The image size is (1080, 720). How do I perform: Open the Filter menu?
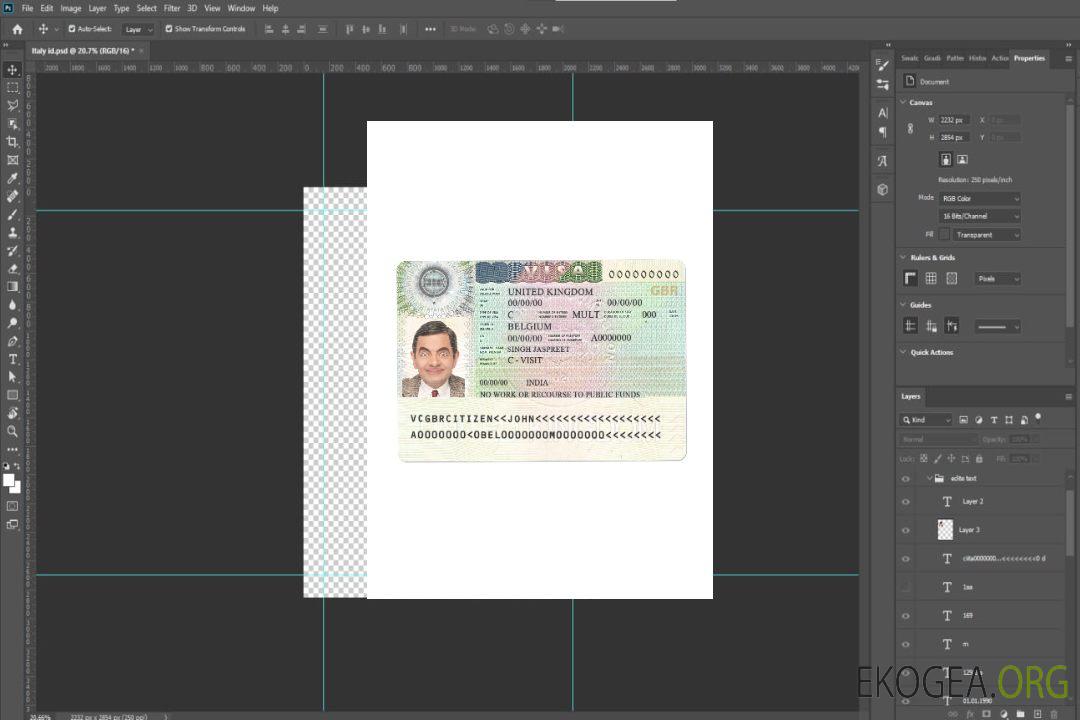(x=172, y=8)
